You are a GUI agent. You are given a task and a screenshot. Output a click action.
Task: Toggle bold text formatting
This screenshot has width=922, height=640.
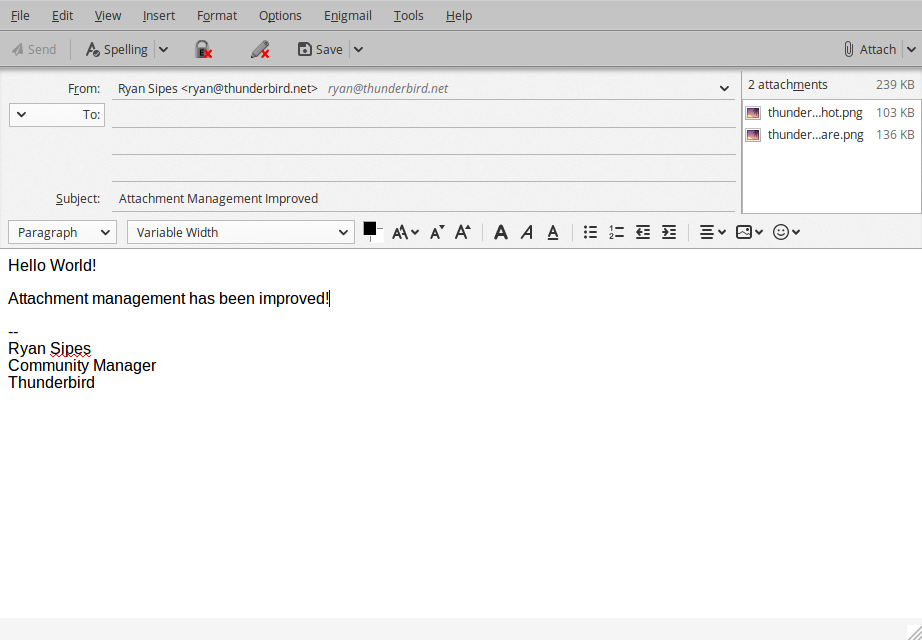pos(501,232)
